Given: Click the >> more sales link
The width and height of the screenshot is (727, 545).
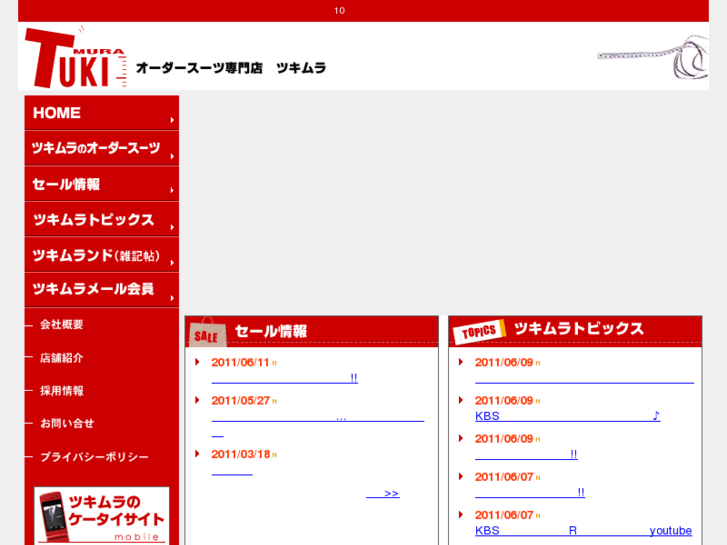Looking at the screenshot, I should click(x=383, y=493).
